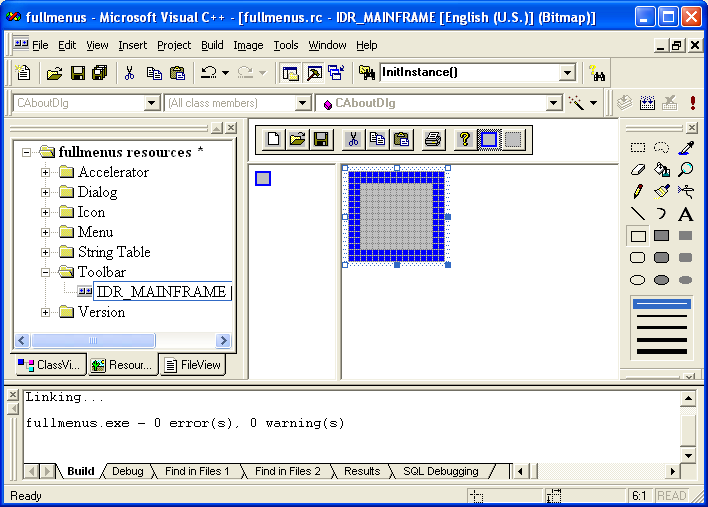The height and width of the screenshot is (507, 708).
Task: Switch to the FileView tab
Action: click(x=193, y=365)
